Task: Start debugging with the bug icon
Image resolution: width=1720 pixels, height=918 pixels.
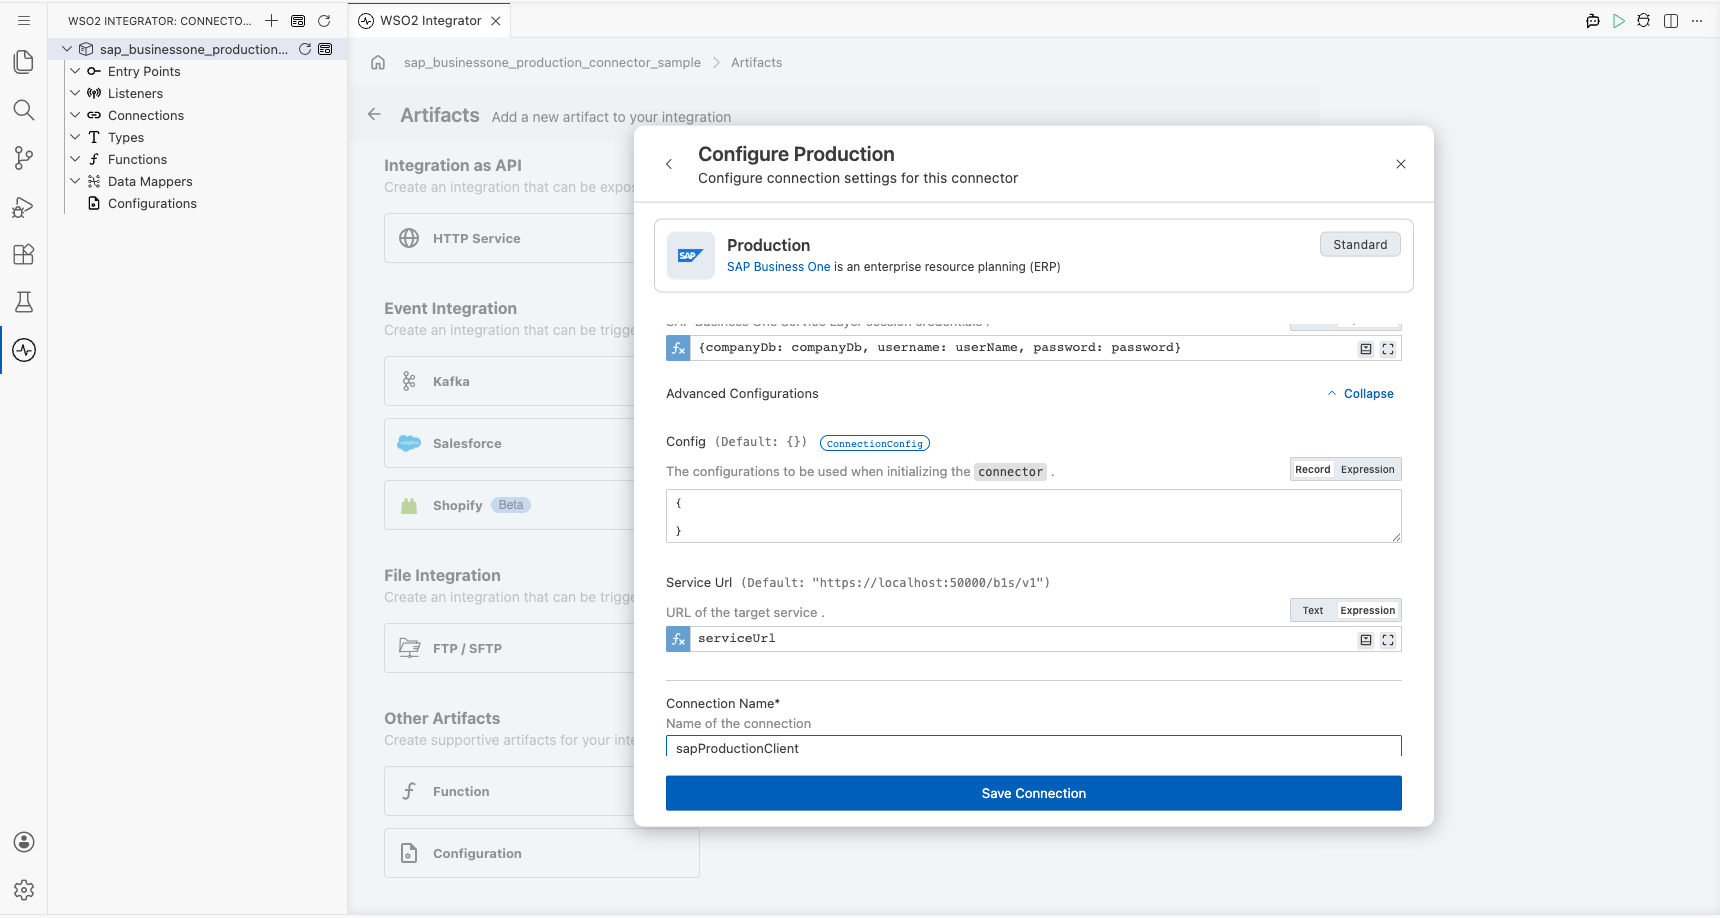Action: 1644,20
